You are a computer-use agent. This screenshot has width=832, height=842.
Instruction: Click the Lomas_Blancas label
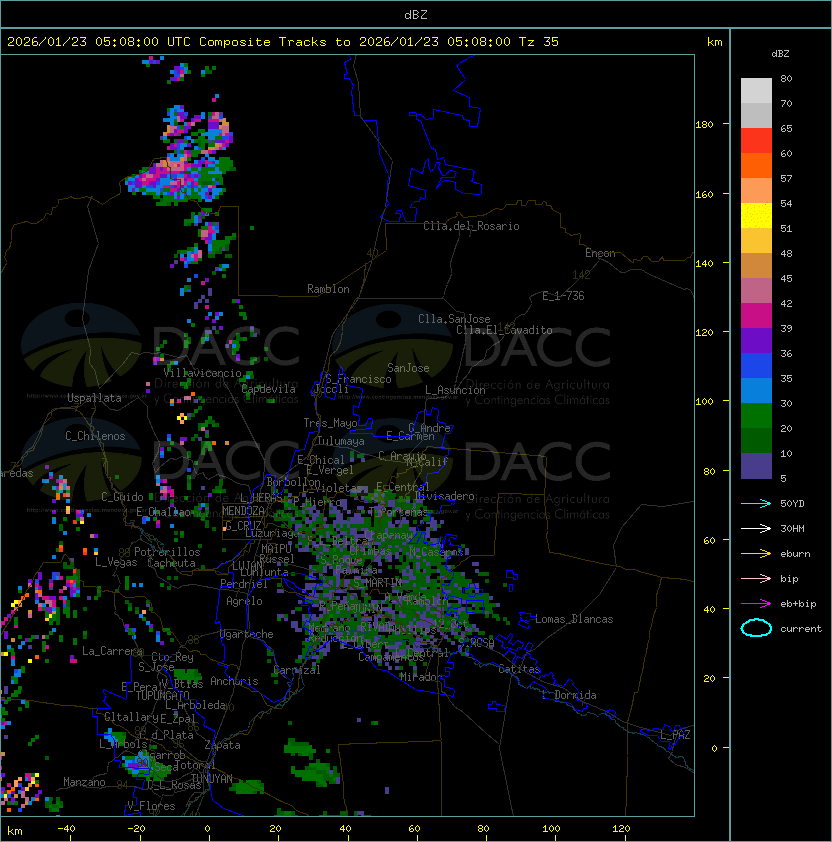[574, 619]
